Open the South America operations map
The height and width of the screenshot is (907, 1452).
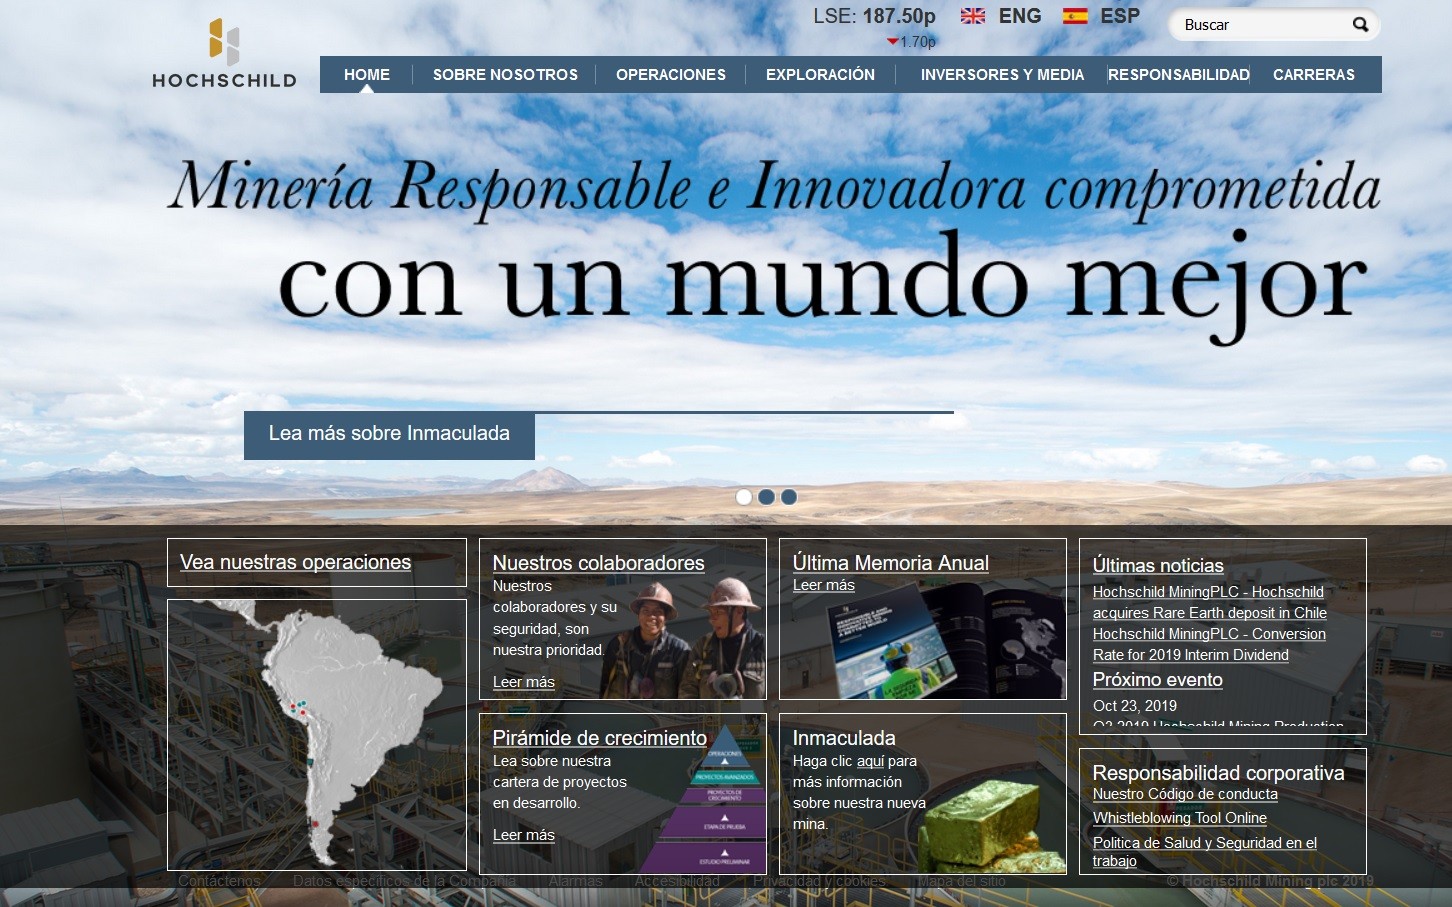point(316,734)
